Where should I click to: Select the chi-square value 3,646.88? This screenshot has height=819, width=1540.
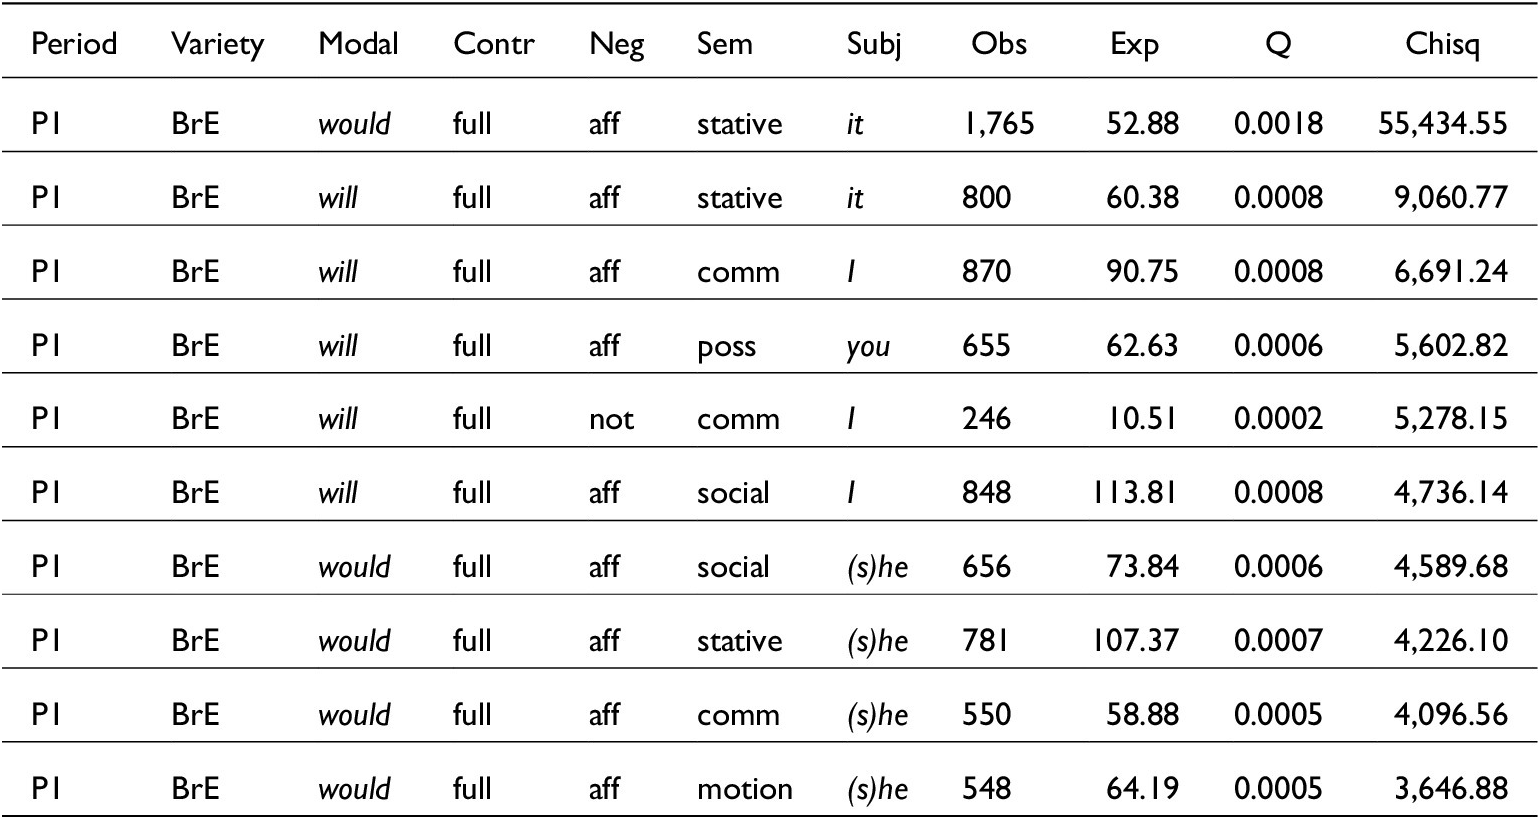tap(1450, 789)
